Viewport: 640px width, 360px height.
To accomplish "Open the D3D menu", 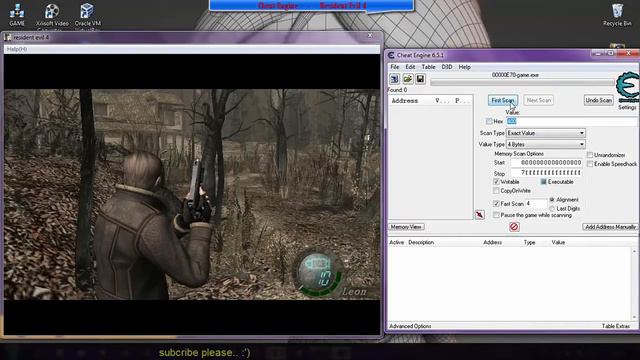I will click(x=447, y=67).
